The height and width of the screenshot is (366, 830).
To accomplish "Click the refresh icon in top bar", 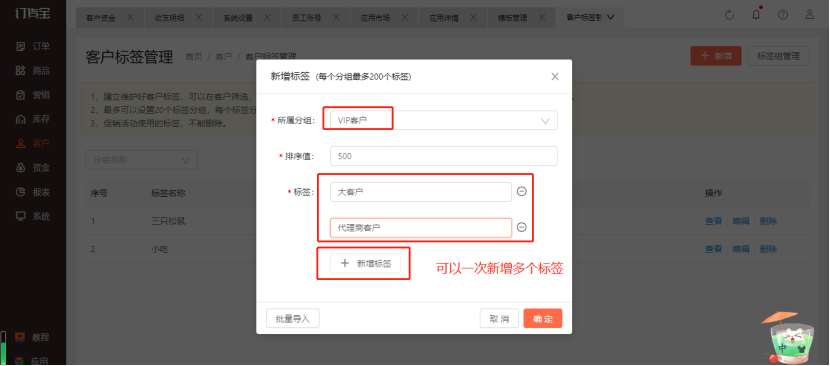I will [729, 15].
